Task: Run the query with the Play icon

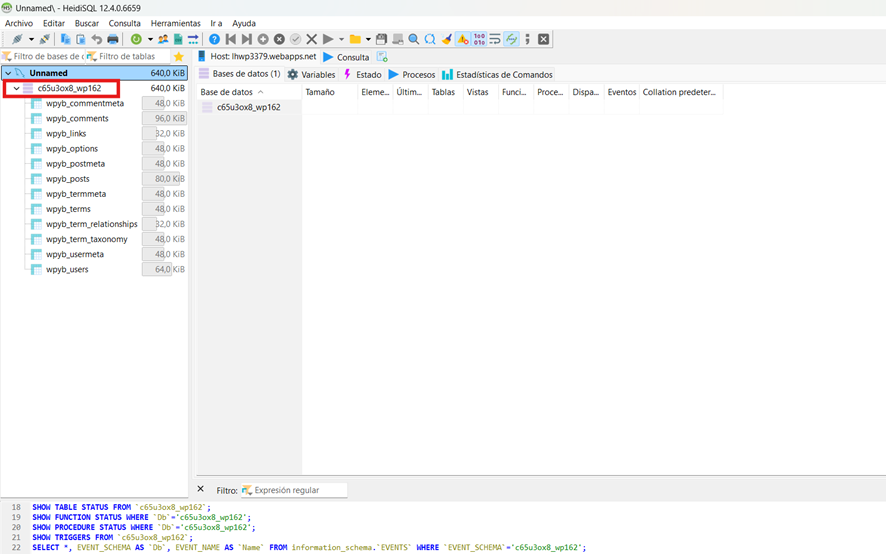Action: click(328, 39)
